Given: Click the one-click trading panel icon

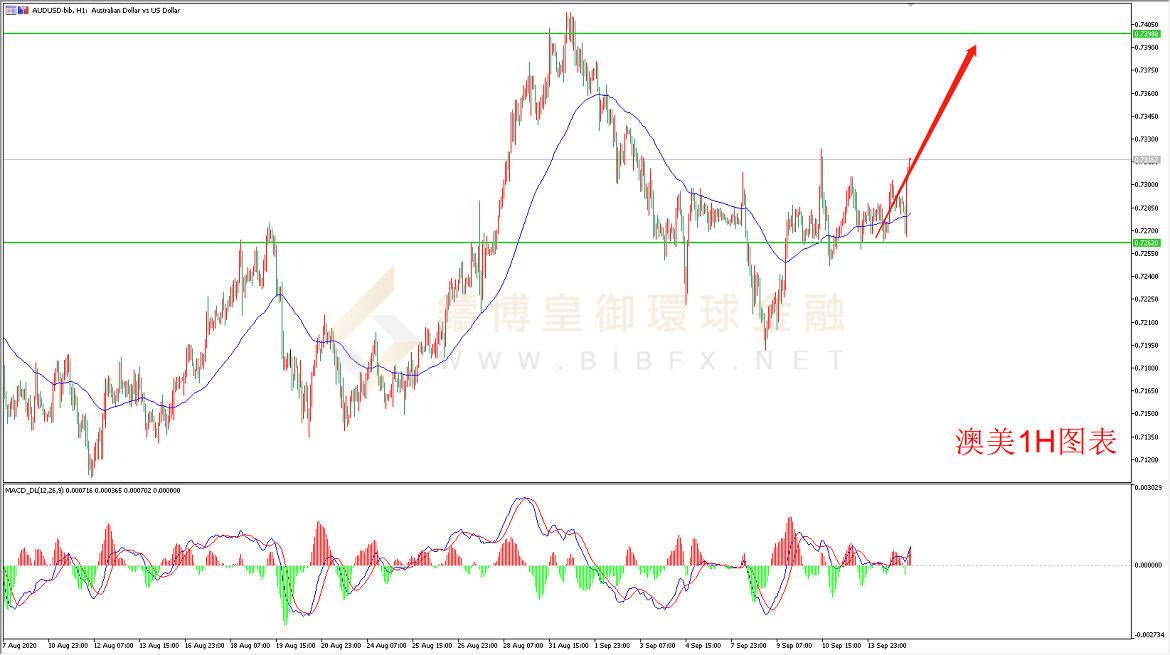Looking at the screenshot, I should coord(10,10).
